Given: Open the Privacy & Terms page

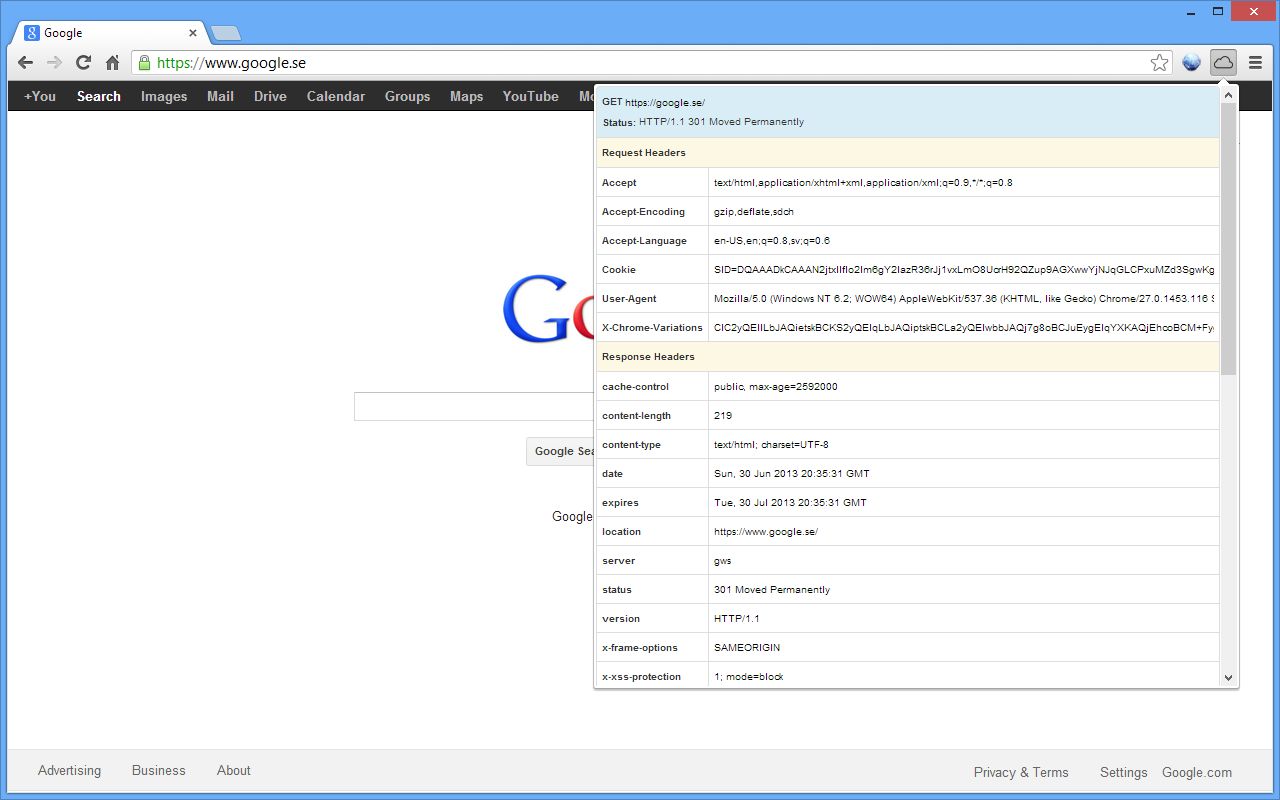Looking at the screenshot, I should click(x=1021, y=772).
